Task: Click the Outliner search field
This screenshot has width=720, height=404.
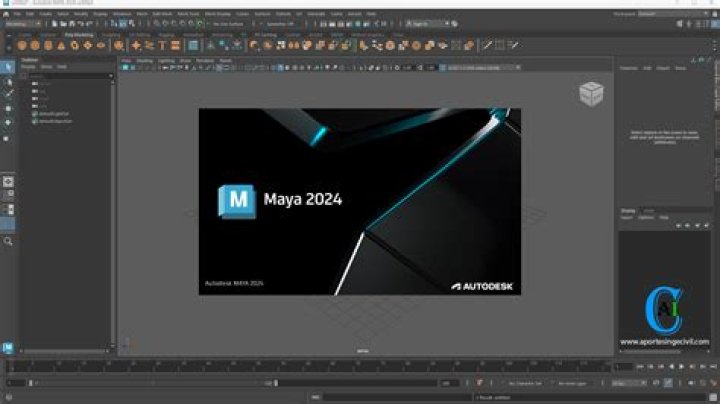Action: pos(71,76)
